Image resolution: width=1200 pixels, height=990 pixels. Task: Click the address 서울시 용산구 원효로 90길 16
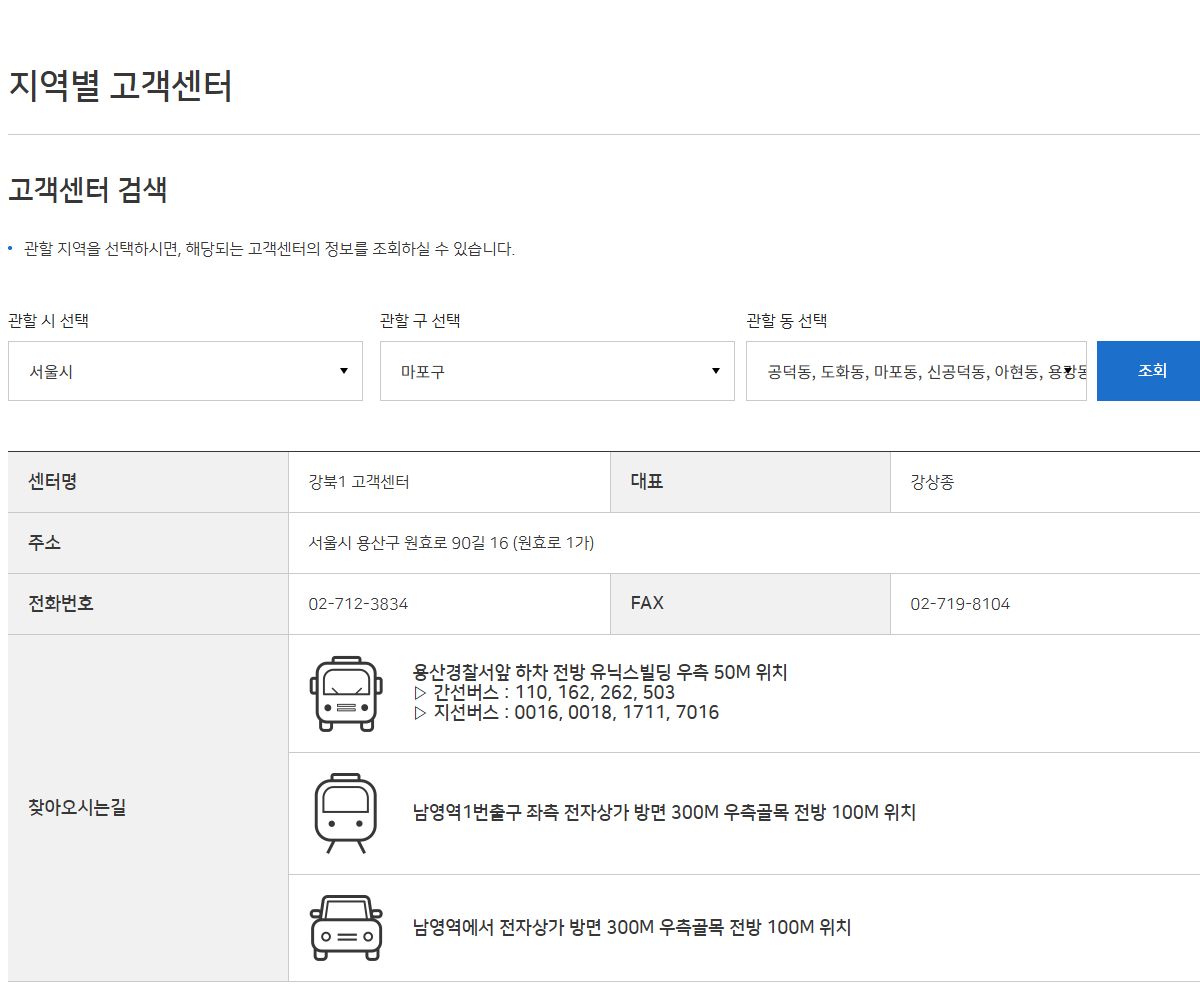[451, 543]
